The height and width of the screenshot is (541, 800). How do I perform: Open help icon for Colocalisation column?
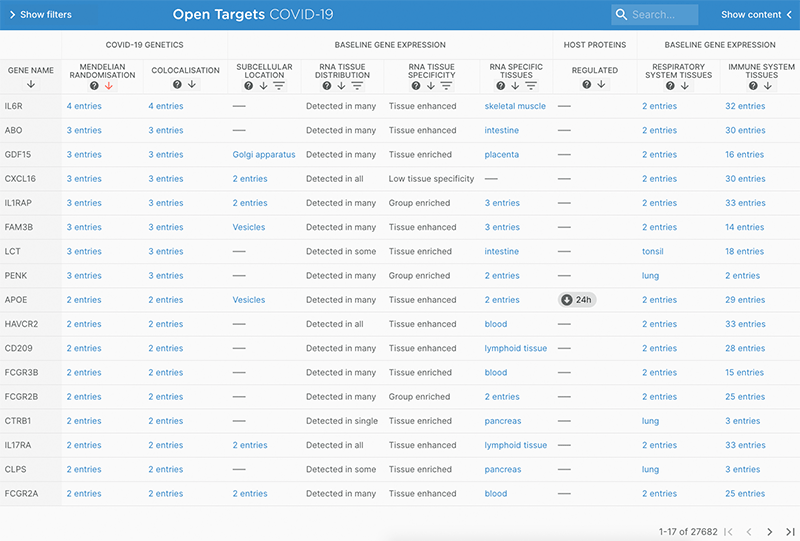tap(177, 84)
